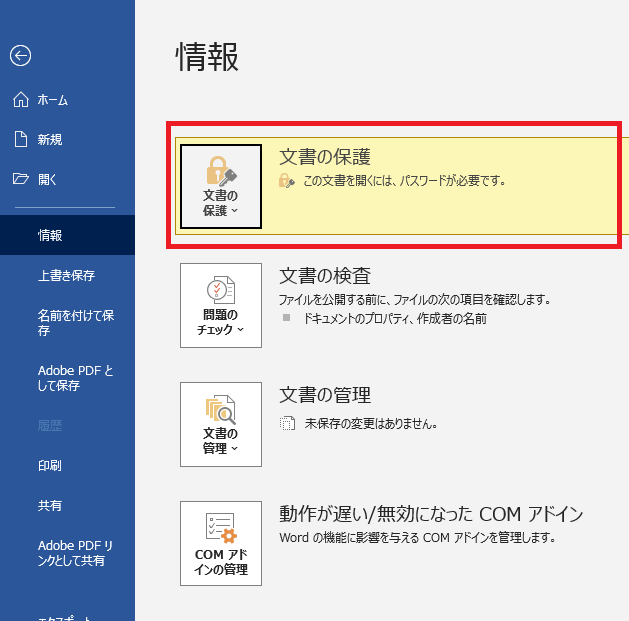Image resolution: width=629 pixels, height=621 pixels.
Task: Expand the 文書の保護 dropdown chevron
Action: tap(235, 210)
